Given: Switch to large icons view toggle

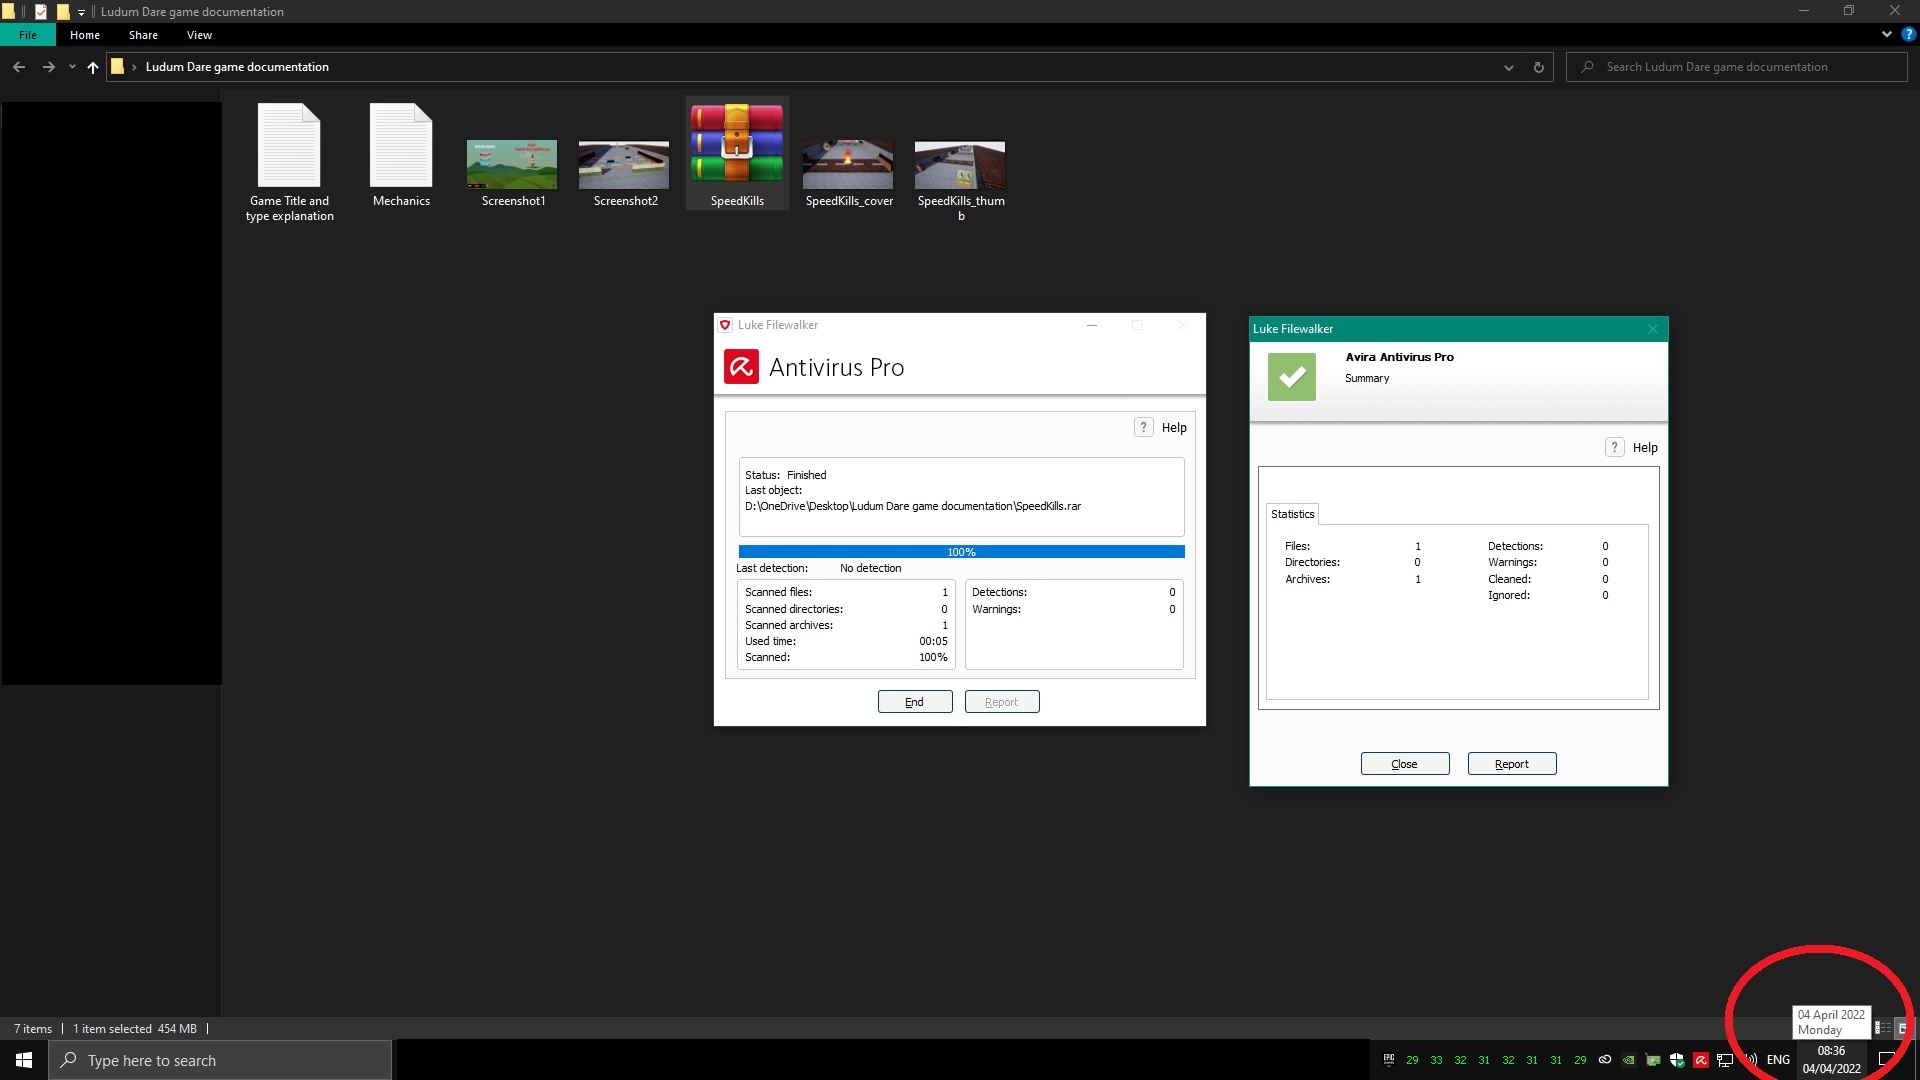Looking at the screenshot, I should tap(1902, 1028).
